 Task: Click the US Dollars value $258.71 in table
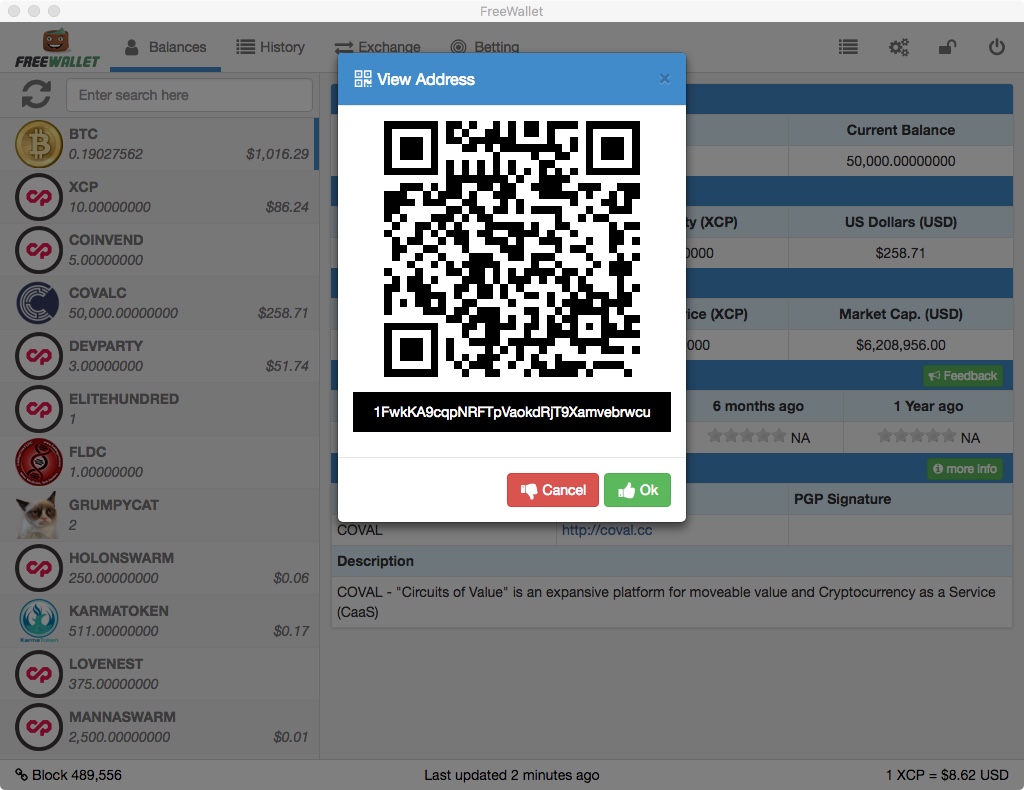coord(901,253)
